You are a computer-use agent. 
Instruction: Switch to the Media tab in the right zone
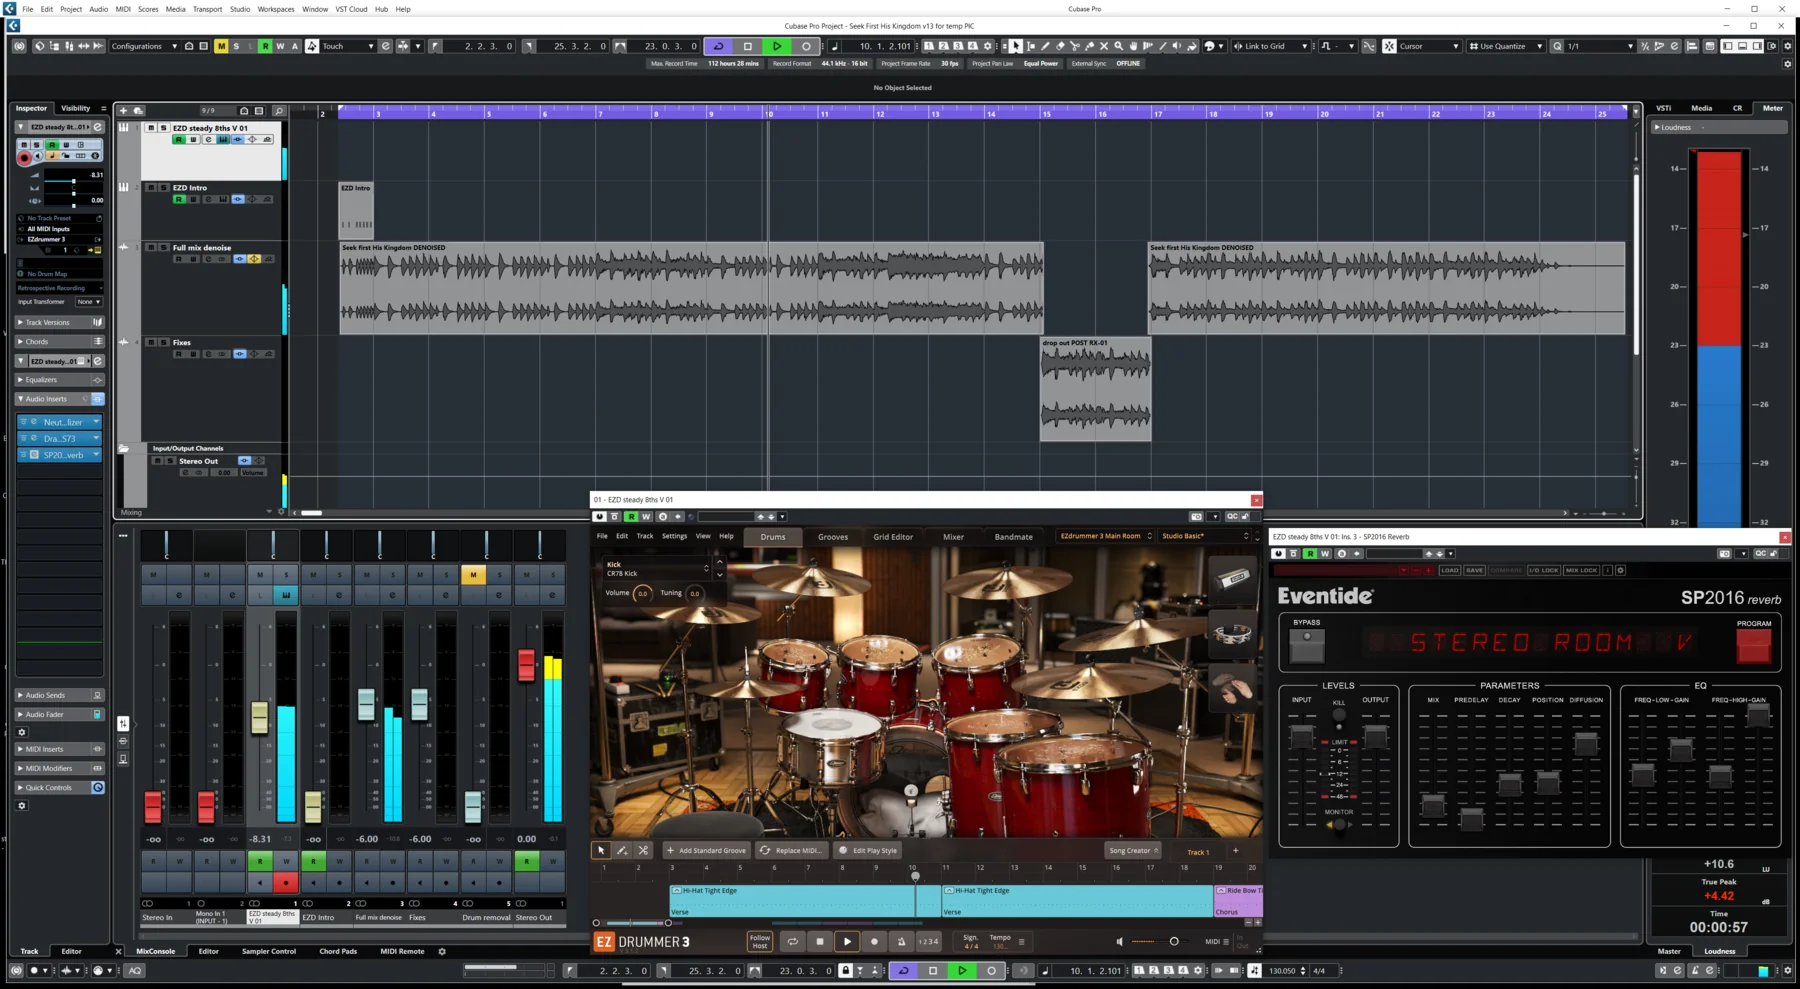click(1701, 108)
